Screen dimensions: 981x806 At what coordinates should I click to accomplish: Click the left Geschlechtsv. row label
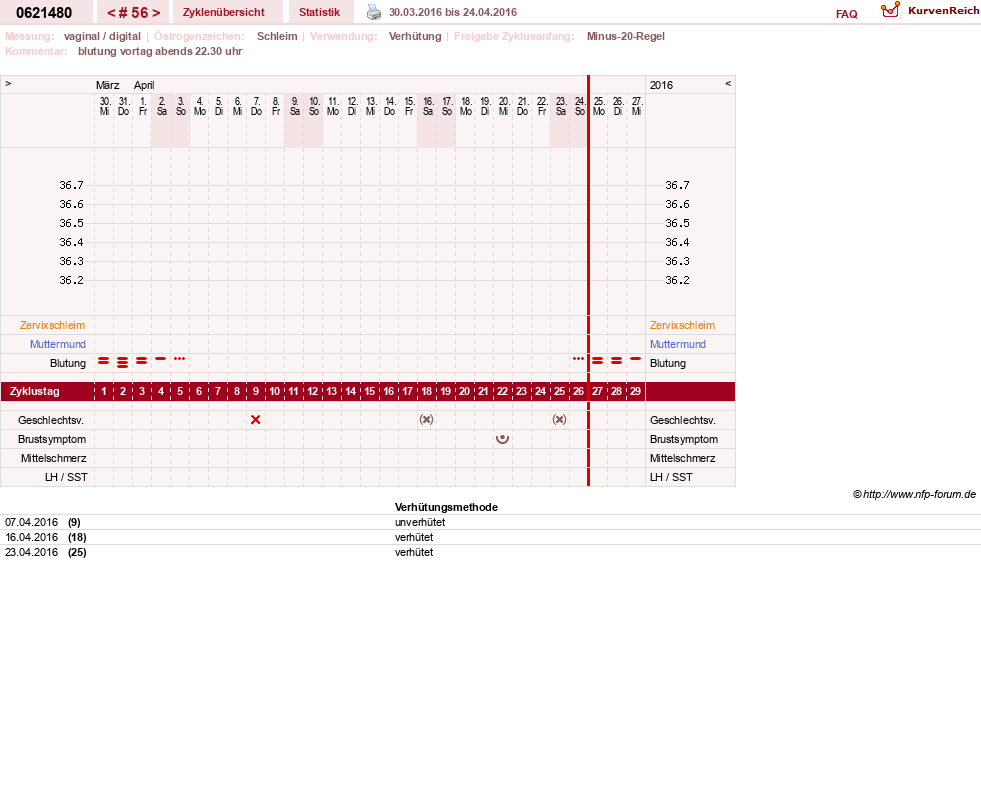[x=51, y=421]
